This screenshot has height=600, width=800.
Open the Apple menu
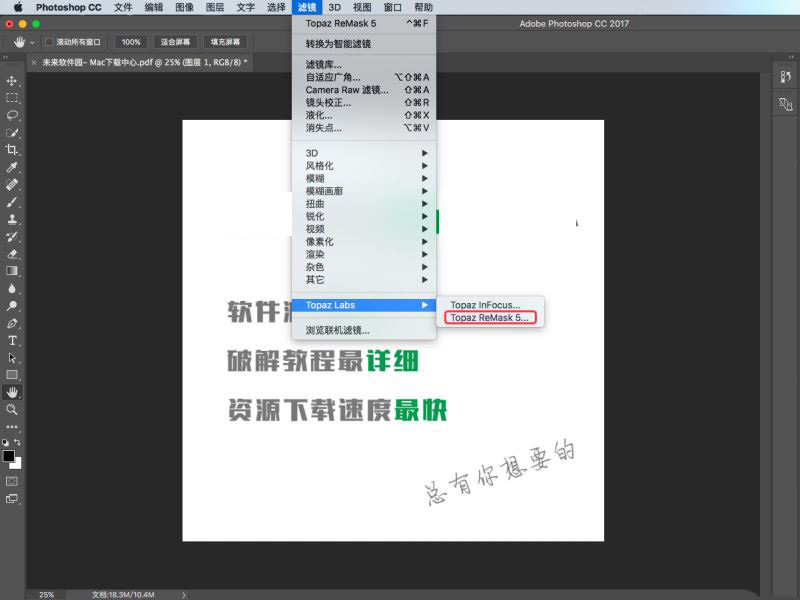pos(18,7)
